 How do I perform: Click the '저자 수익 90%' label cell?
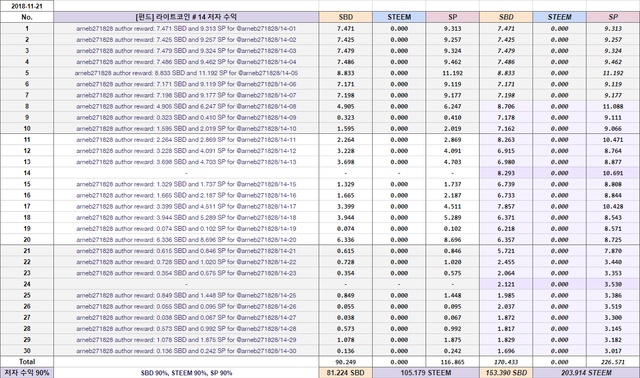click(27, 373)
